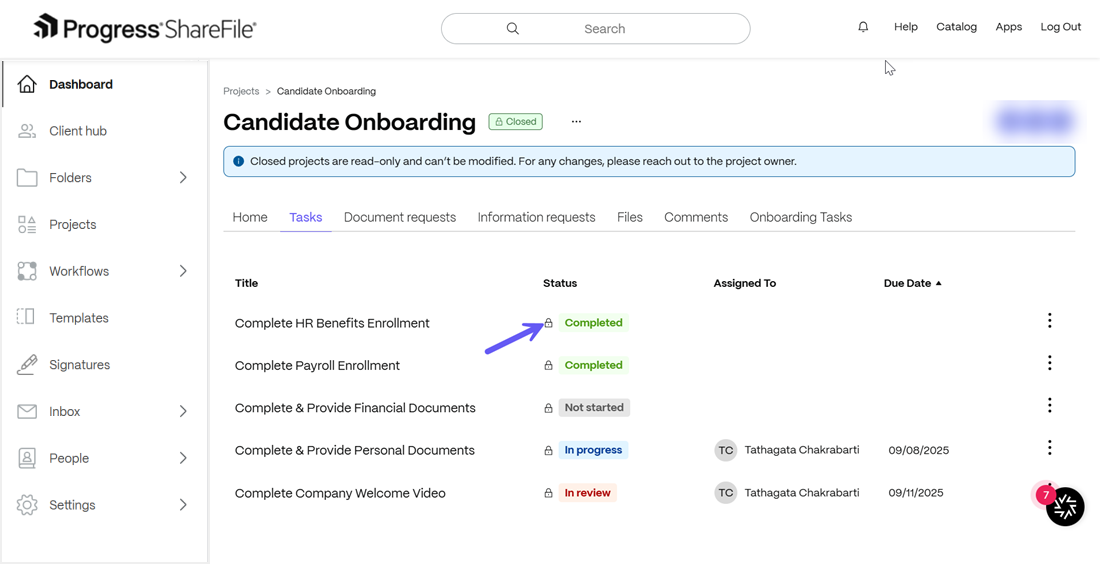Viewport: 1100px width, 564px height.
Task: Expand the Folders sidebar chevron
Action: 183,177
